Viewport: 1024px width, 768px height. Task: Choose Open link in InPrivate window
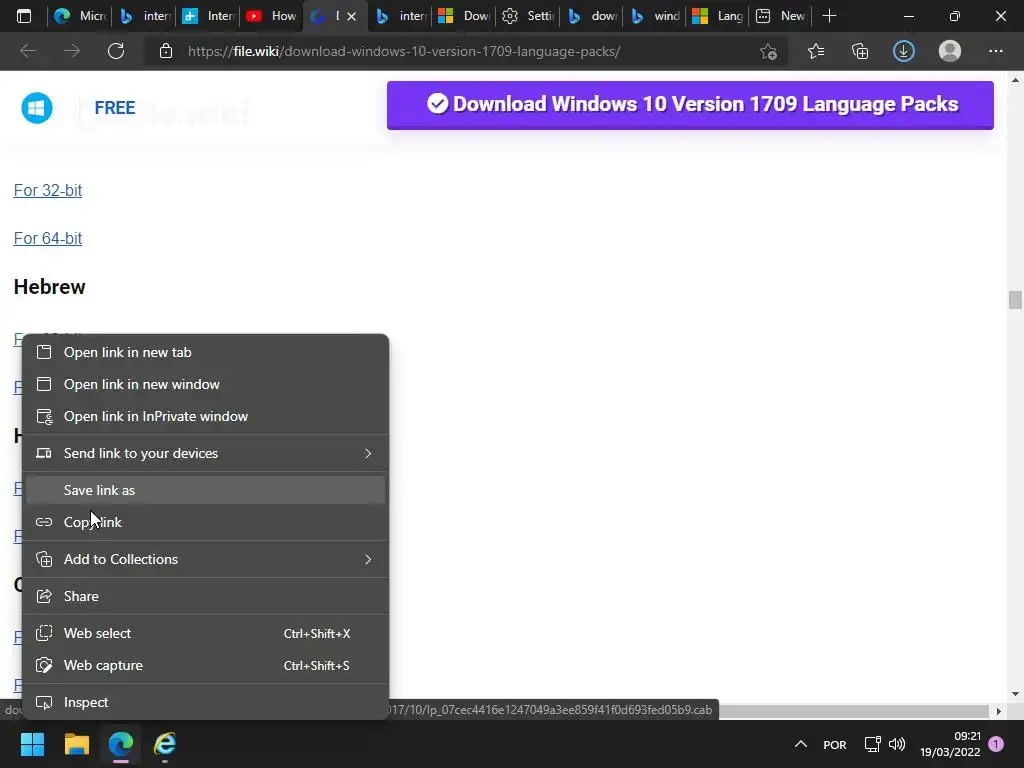coord(206,416)
